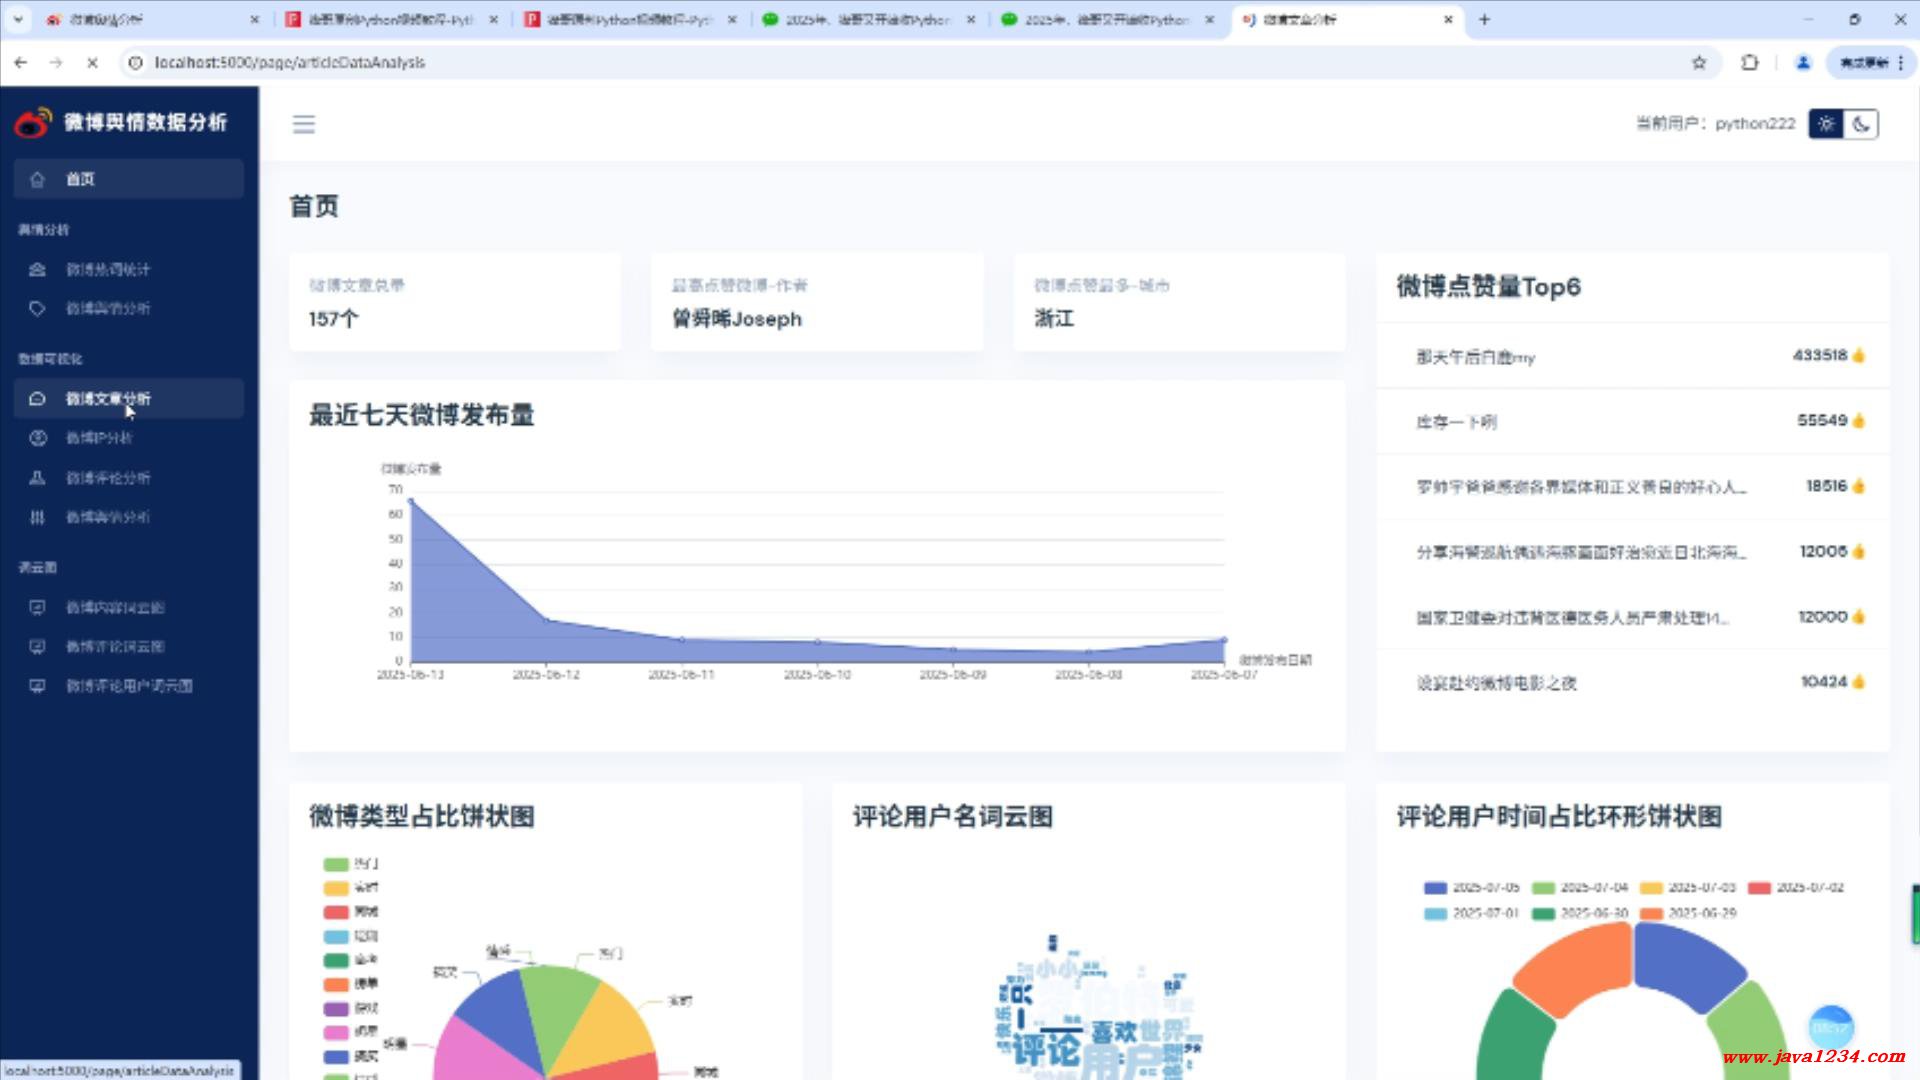This screenshot has height=1080, width=1920.
Task: Click the hamburger sidebar collapse icon
Action: click(x=303, y=124)
